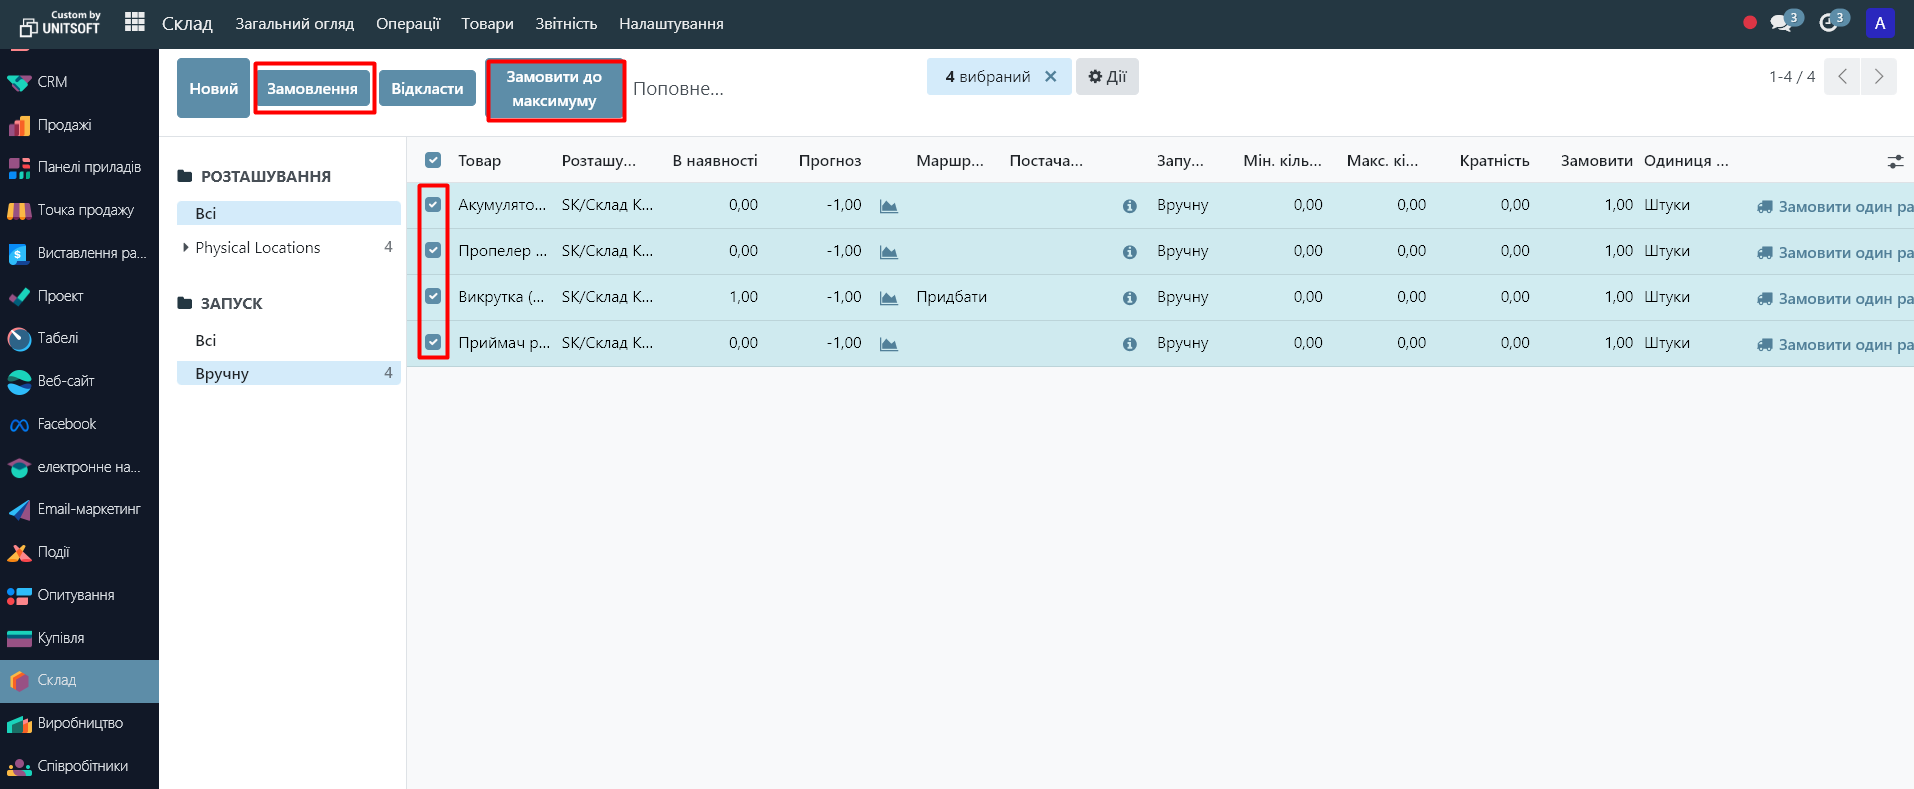Click the Відкласти button

click(x=427, y=89)
